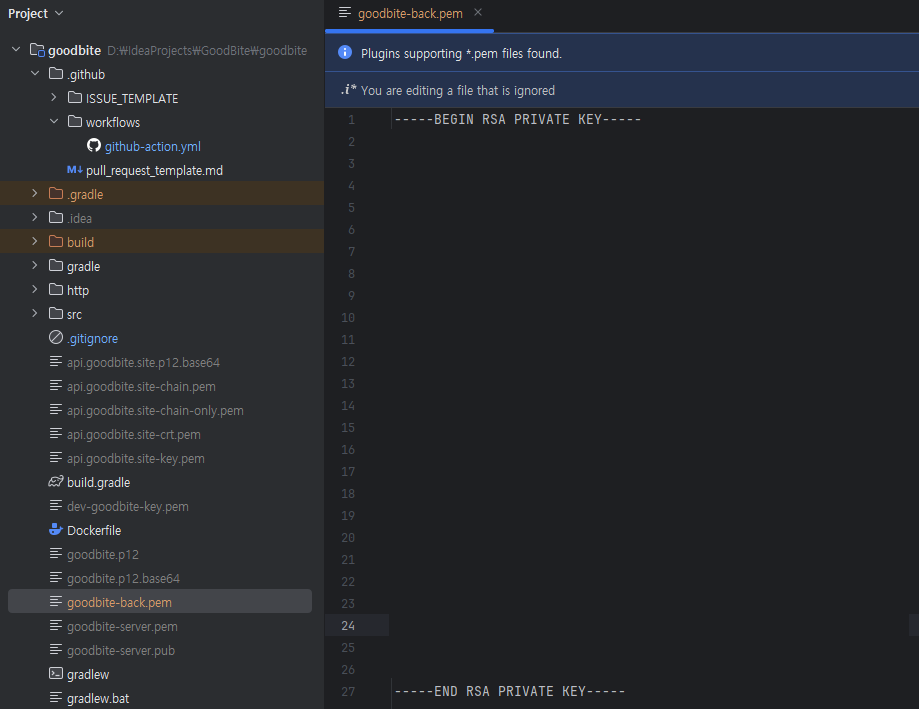Image resolution: width=919 pixels, height=709 pixels.
Task: Click the file icon of api.goodbite.site-crt.pem
Action: pyautogui.click(x=56, y=433)
